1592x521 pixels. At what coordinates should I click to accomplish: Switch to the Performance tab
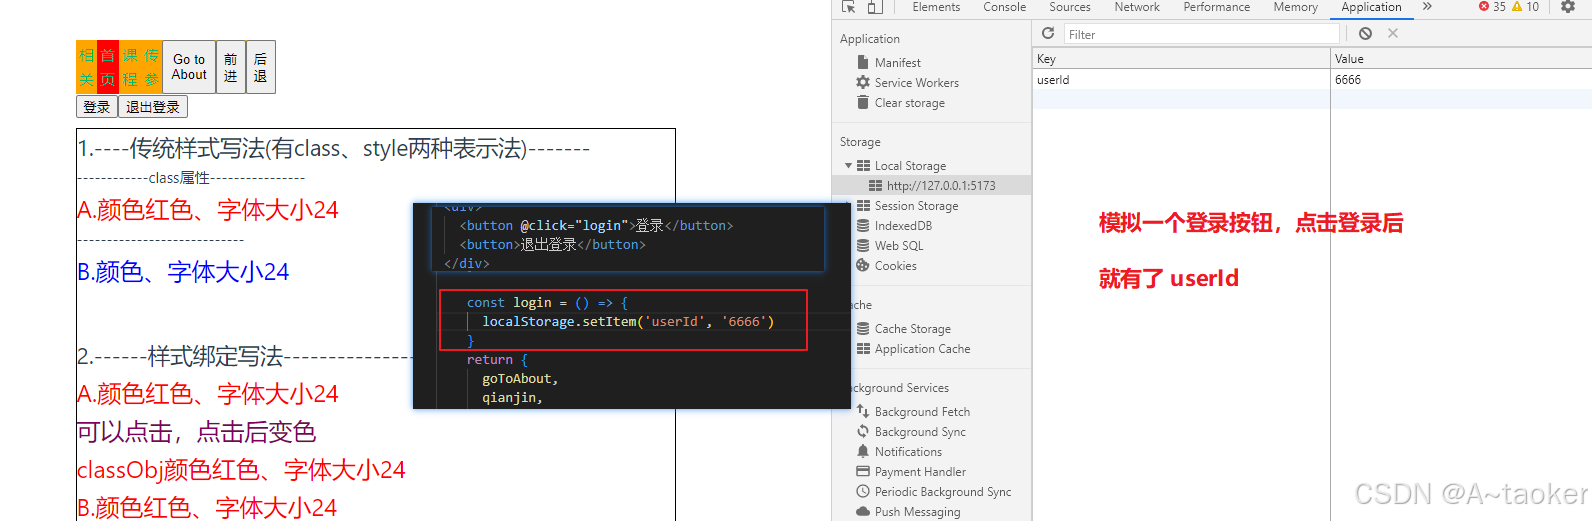[x=1217, y=7]
